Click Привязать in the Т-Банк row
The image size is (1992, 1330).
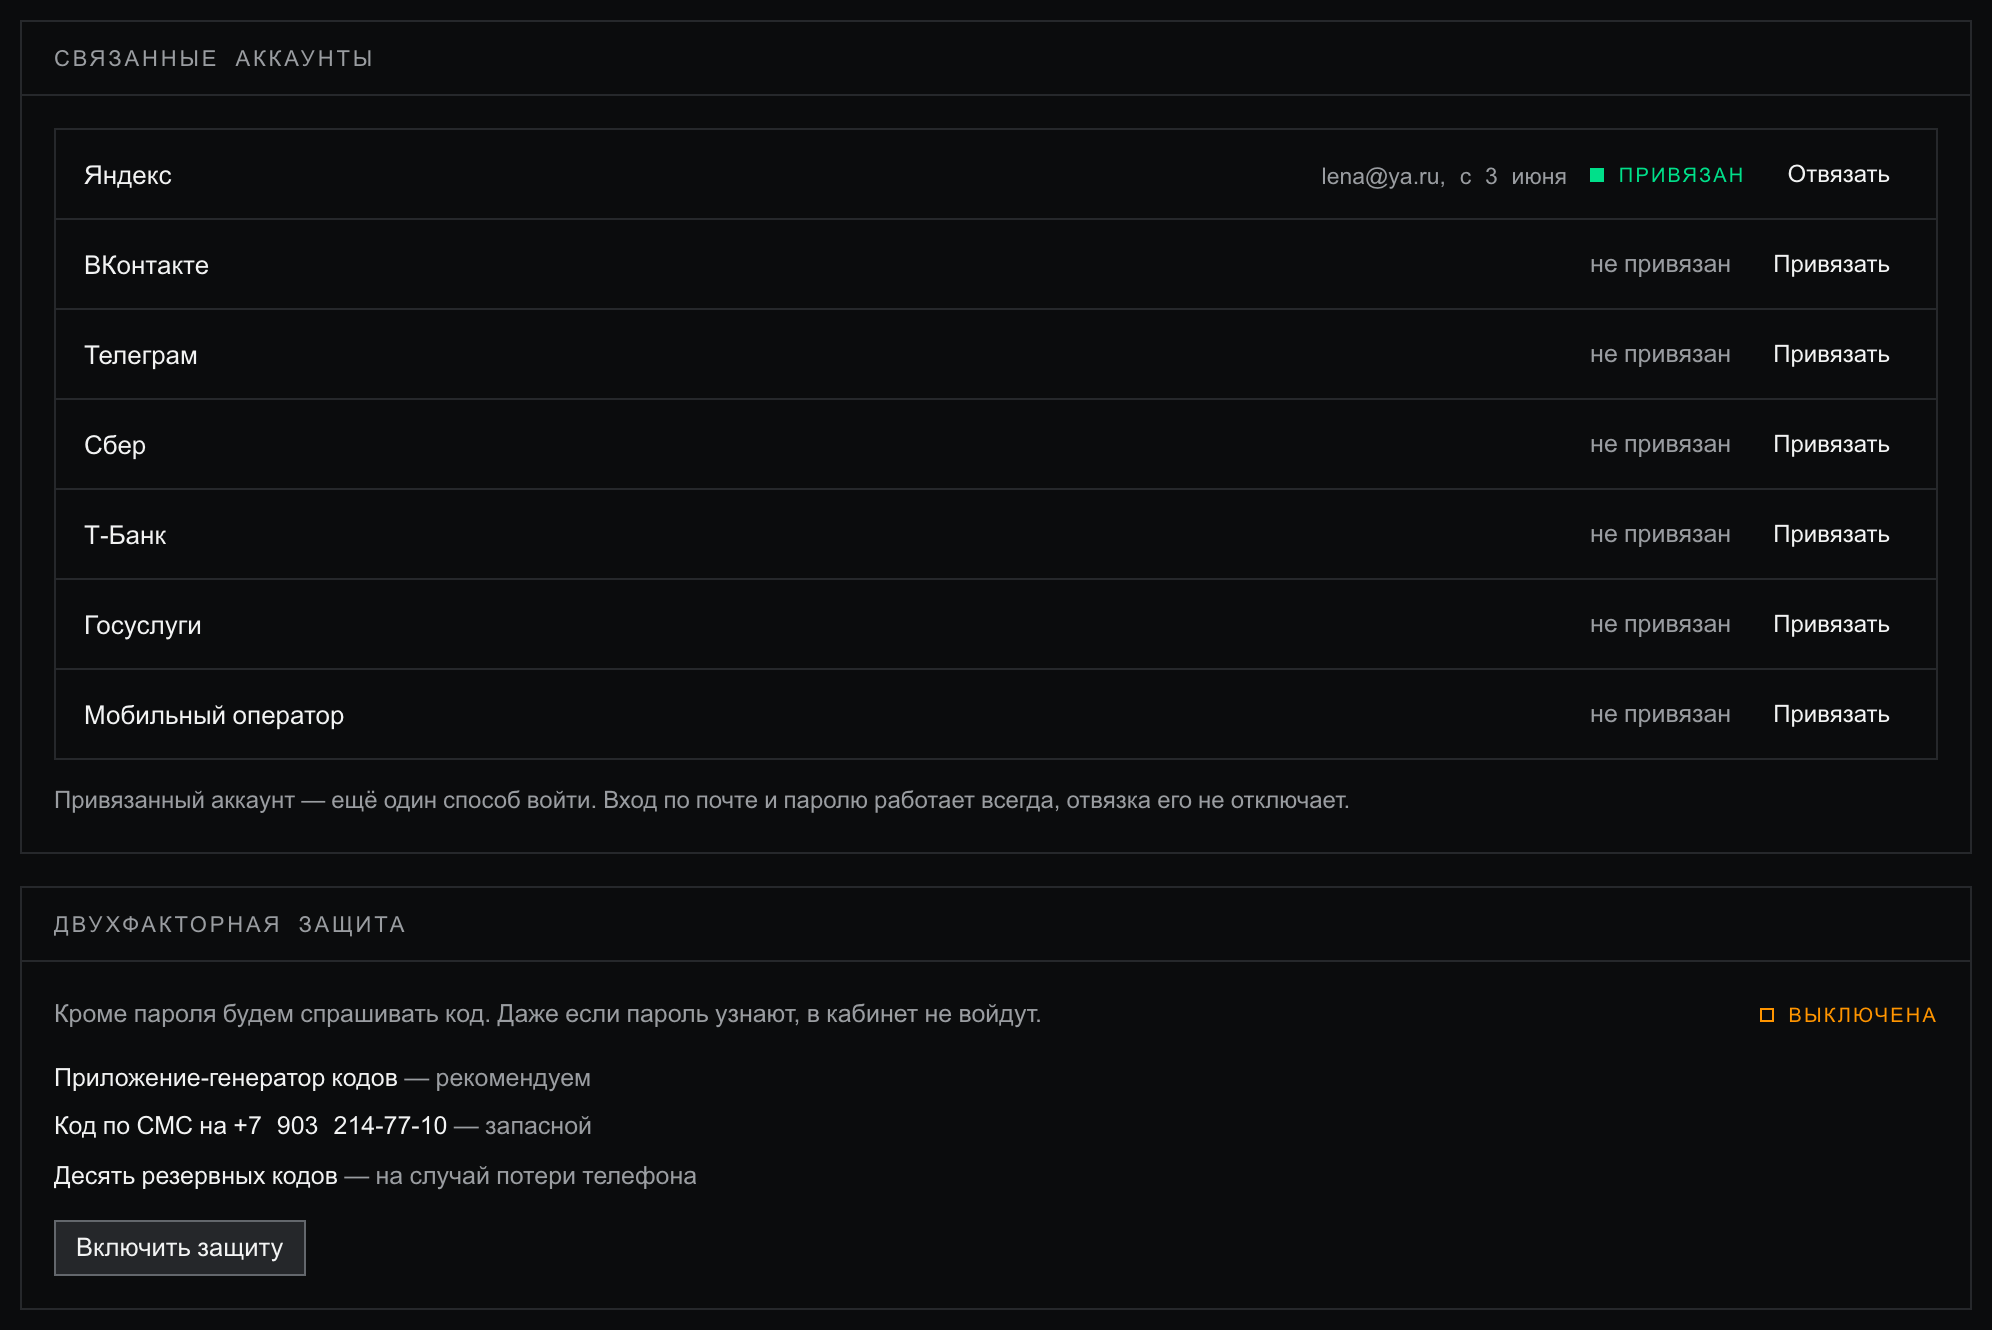click(x=1831, y=534)
